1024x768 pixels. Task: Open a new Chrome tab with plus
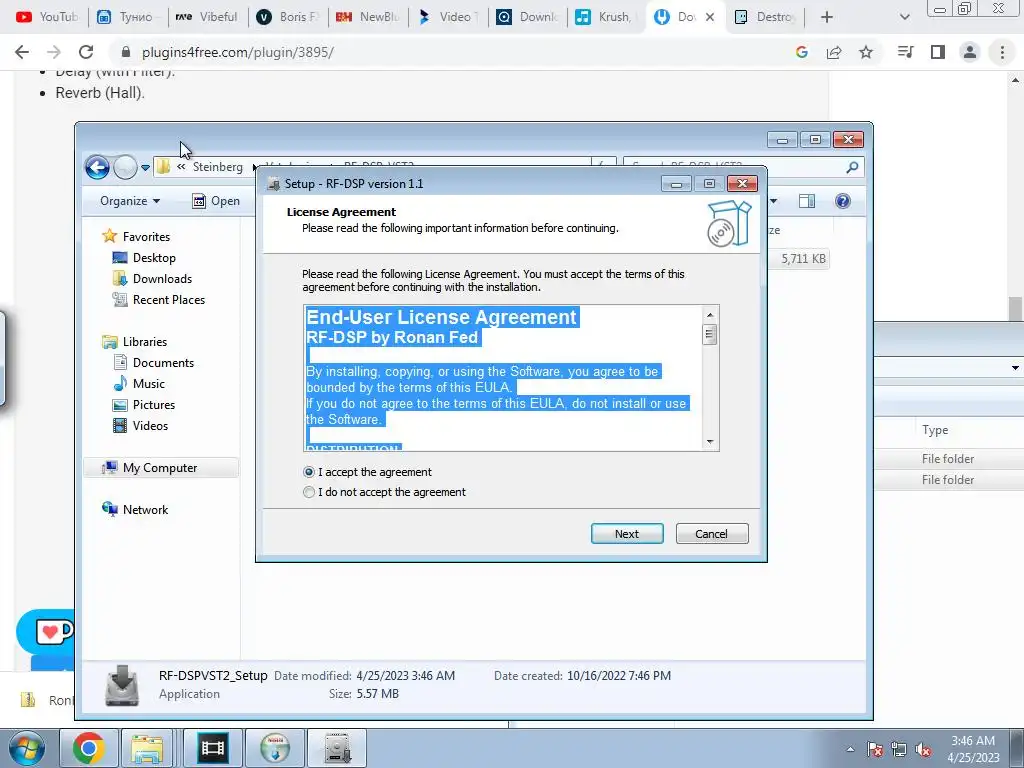(827, 17)
